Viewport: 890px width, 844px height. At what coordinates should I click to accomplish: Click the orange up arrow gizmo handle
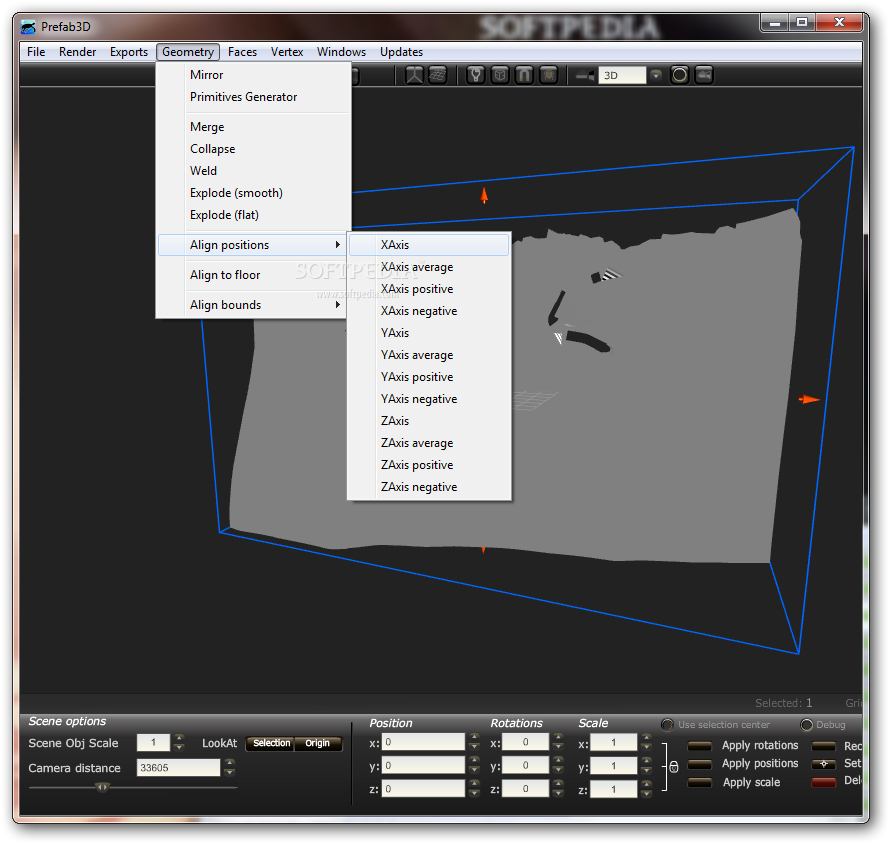pos(484,196)
